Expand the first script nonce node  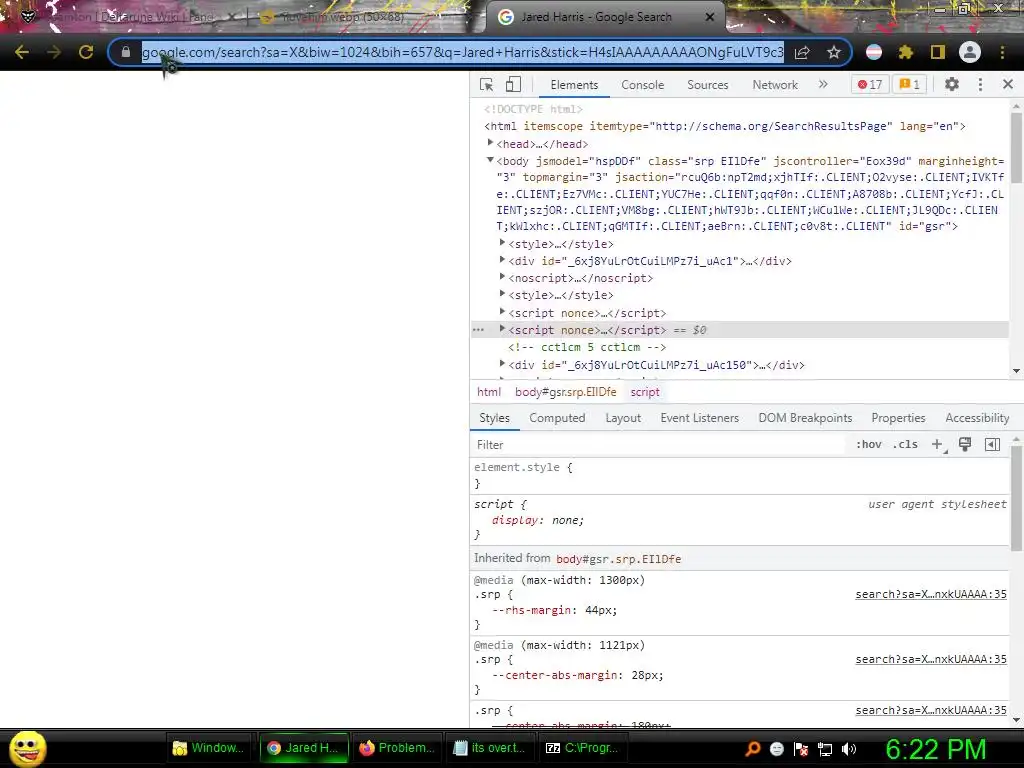tap(502, 312)
